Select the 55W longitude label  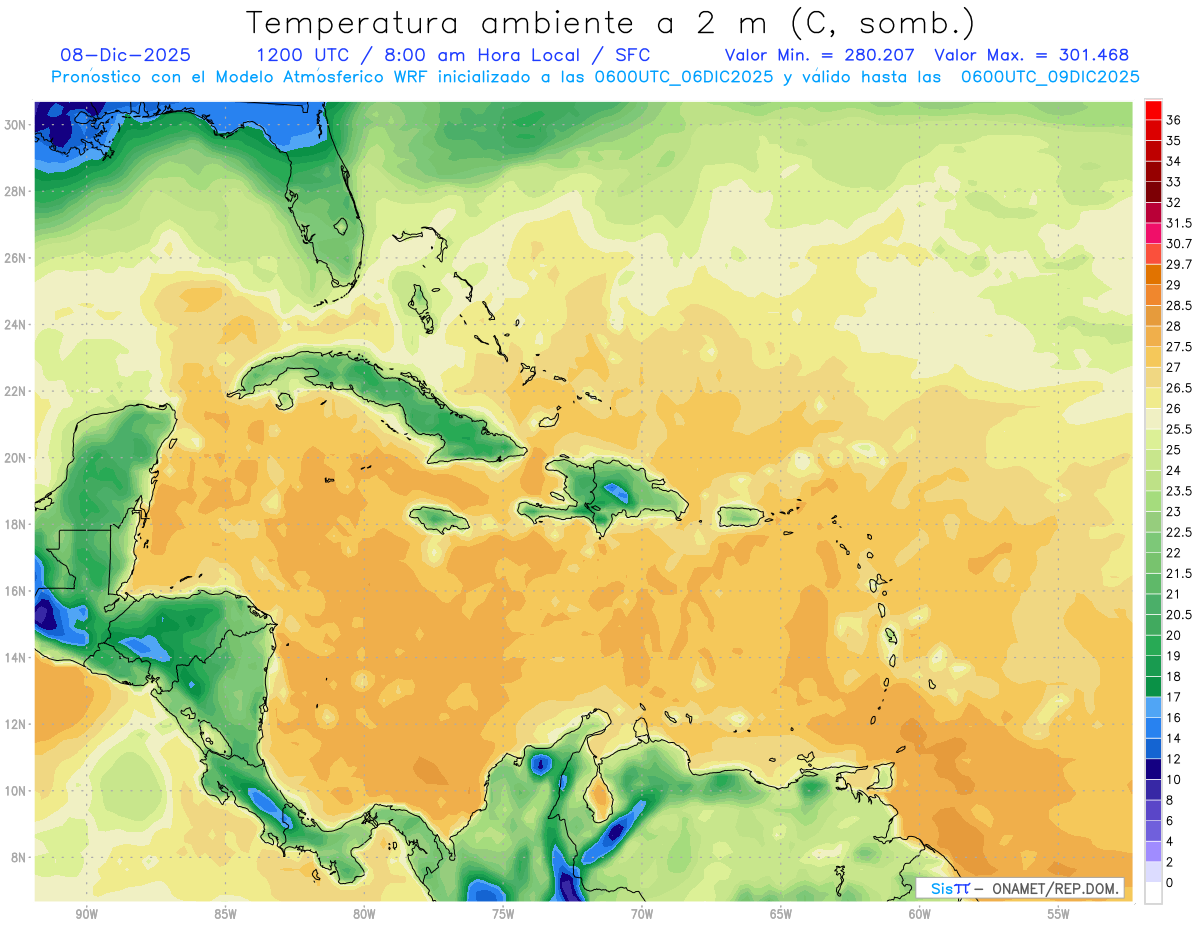pyautogui.click(x=1059, y=914)
